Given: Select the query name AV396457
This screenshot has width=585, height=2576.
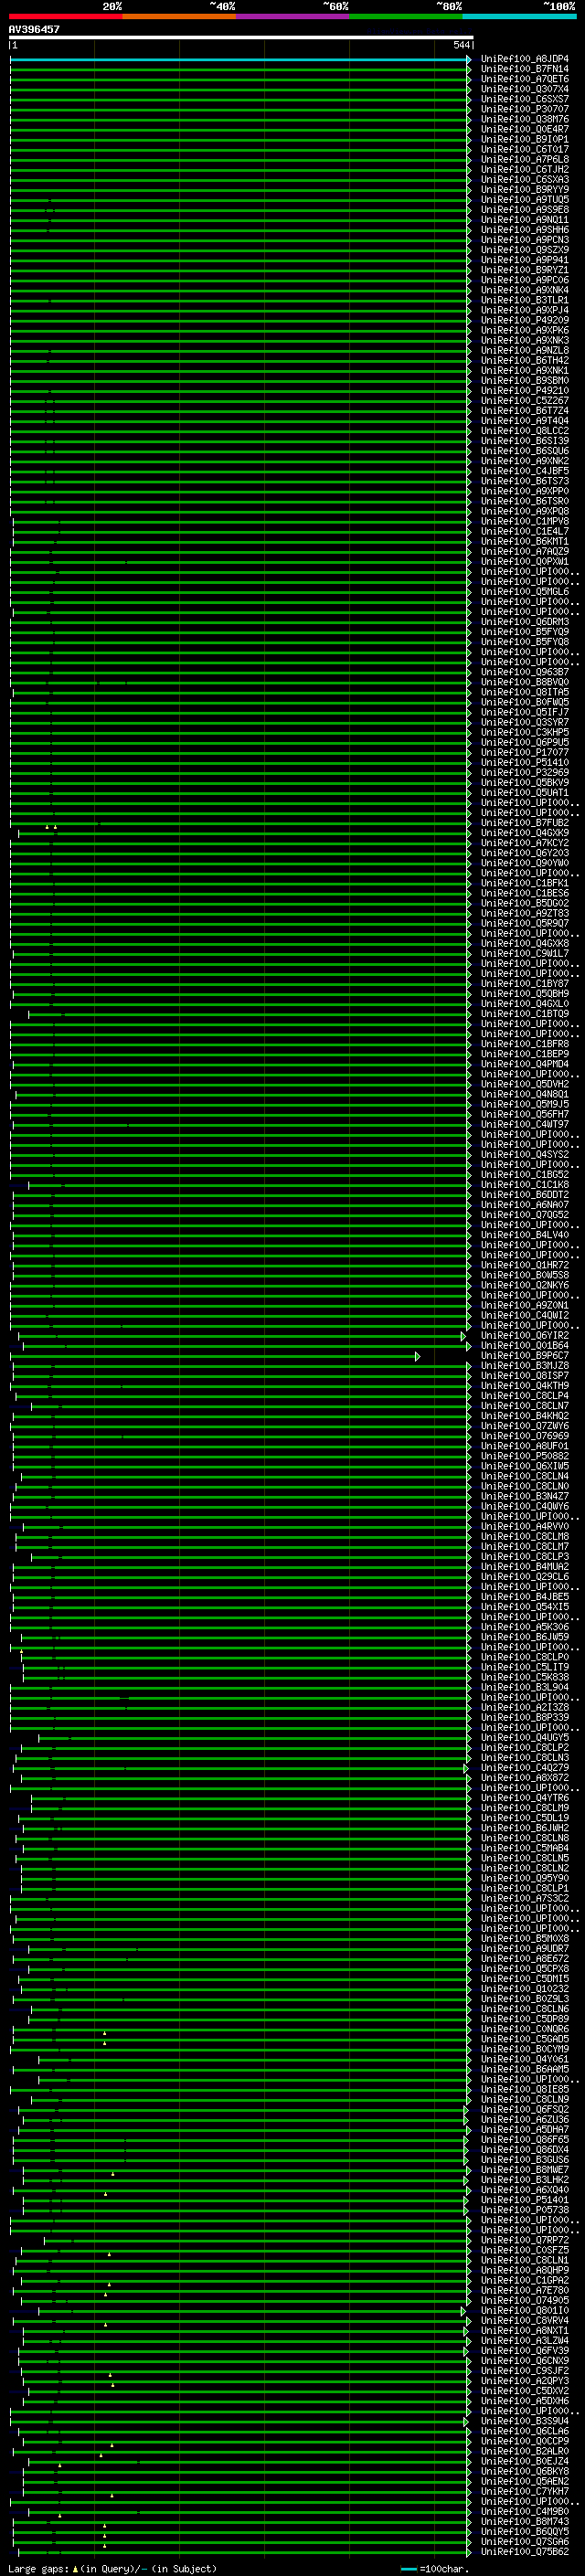Looking at the screenshot, I should (34, 30).
